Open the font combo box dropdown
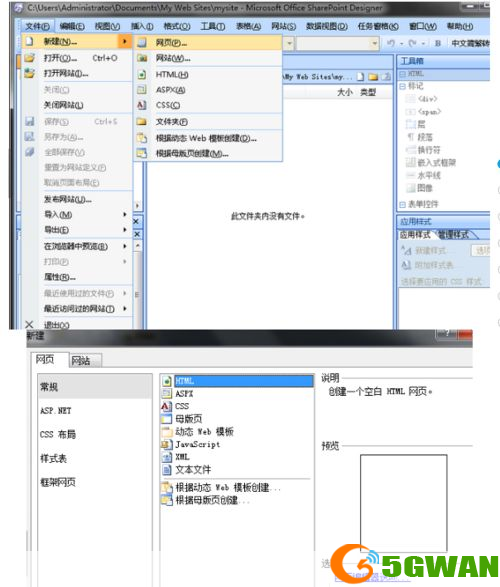This screenshot has height=587, width=500. [375, 44]
